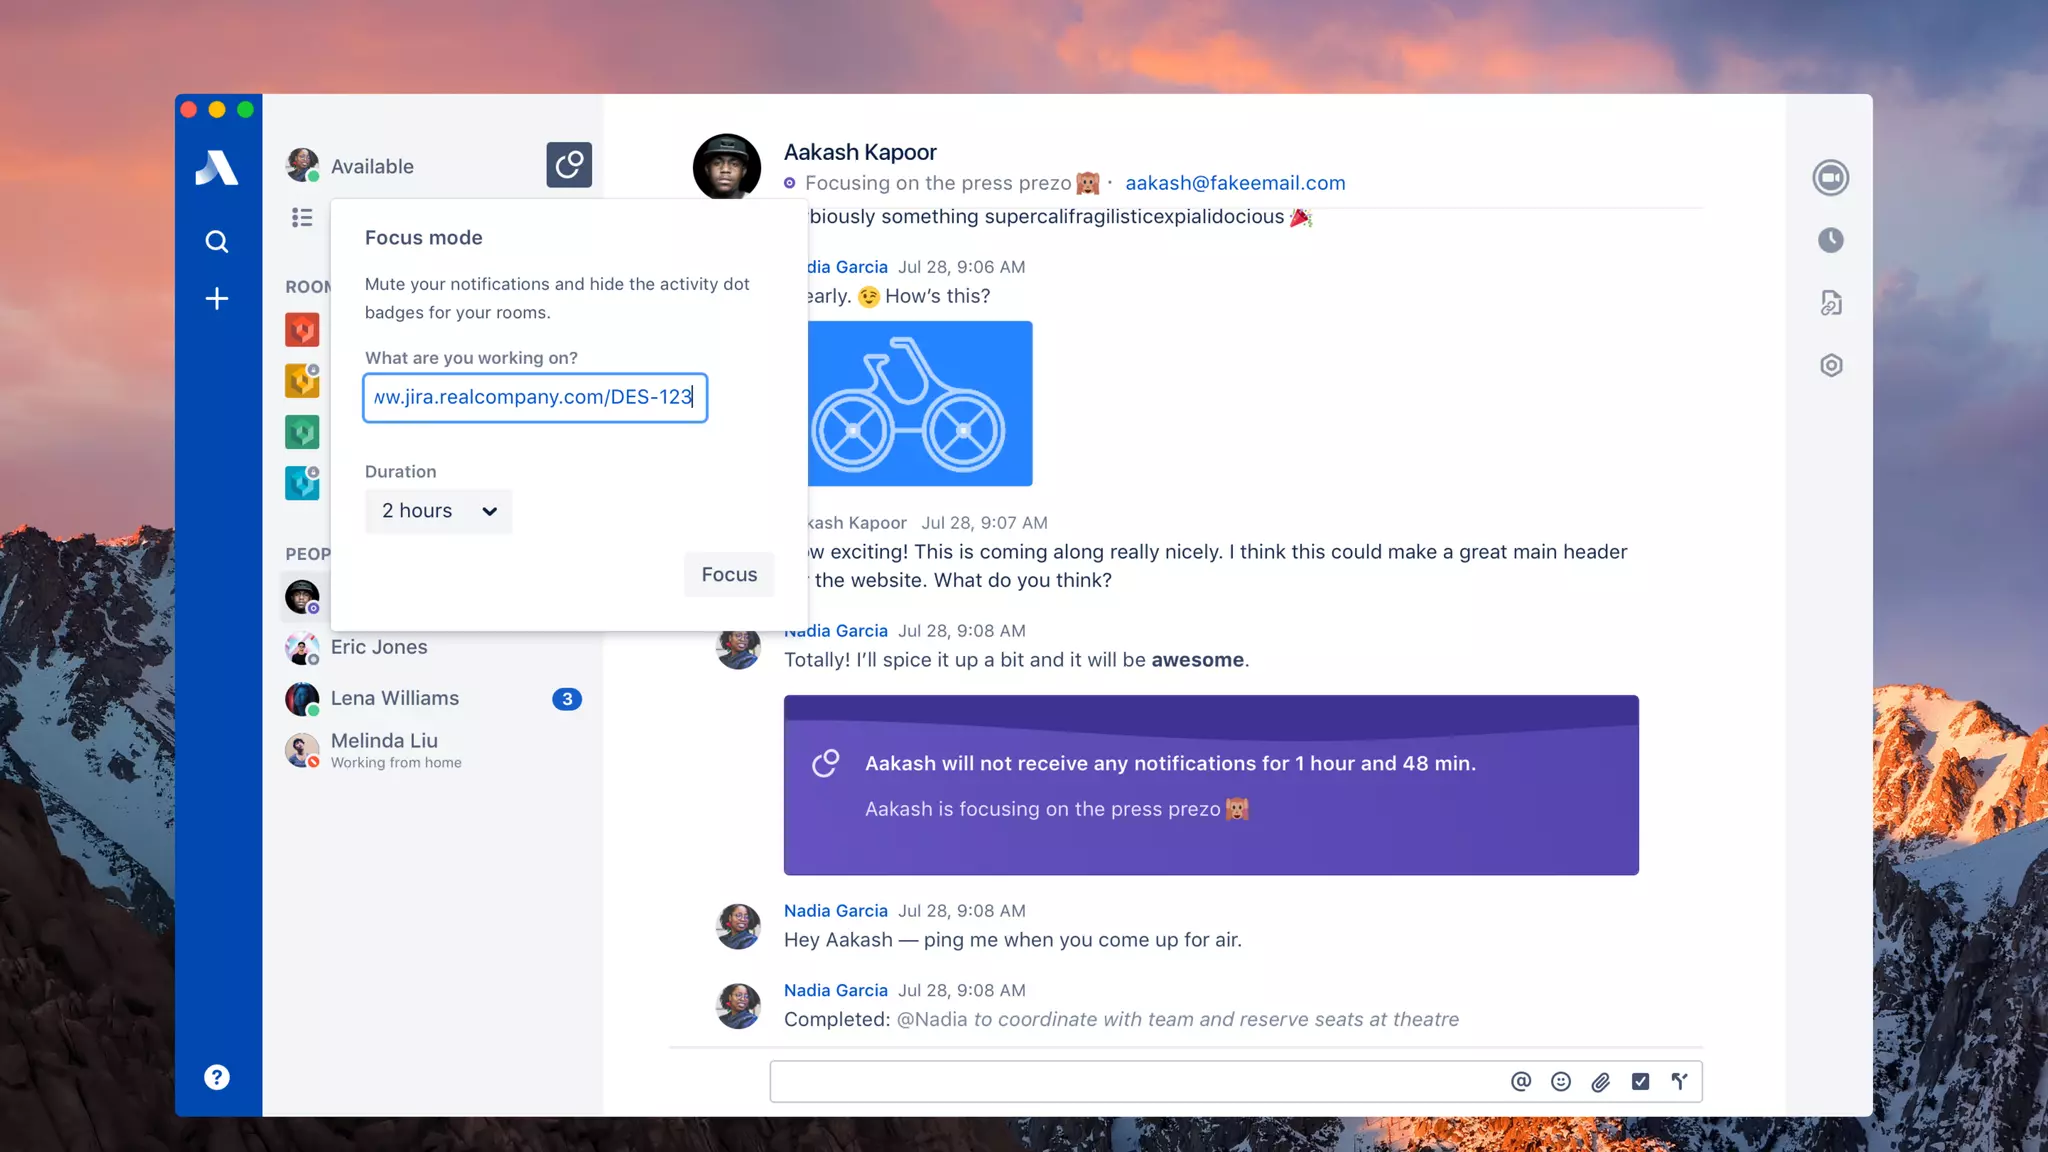This screenshot has height=1152, width=2048.
Task: Attach a file using paperclip icon
Action: [x=1601, y=1081]
